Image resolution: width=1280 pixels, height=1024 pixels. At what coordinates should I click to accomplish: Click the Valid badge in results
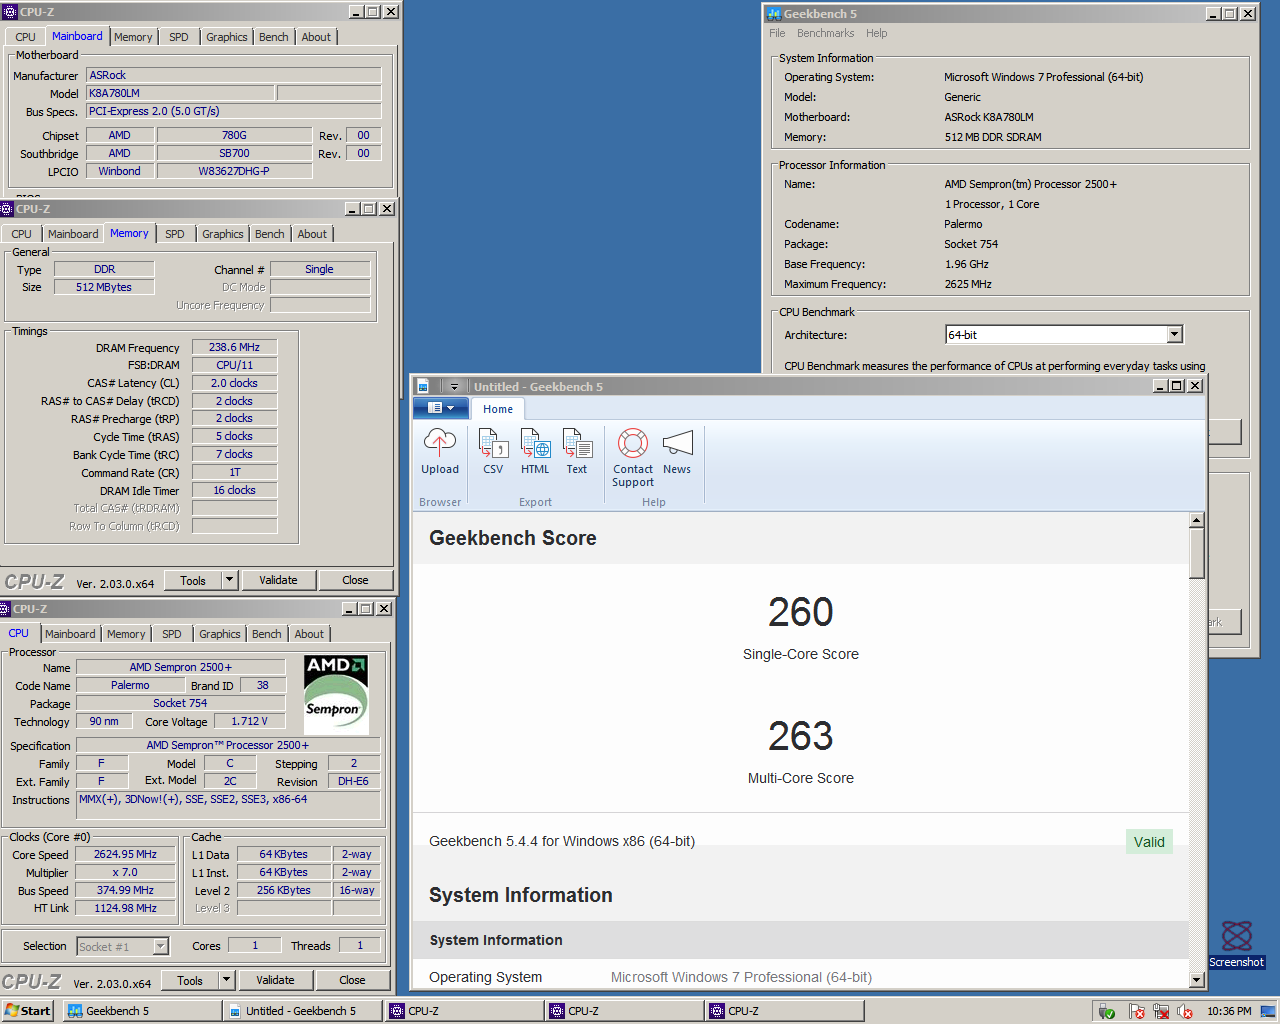(x=1149, y=842)
